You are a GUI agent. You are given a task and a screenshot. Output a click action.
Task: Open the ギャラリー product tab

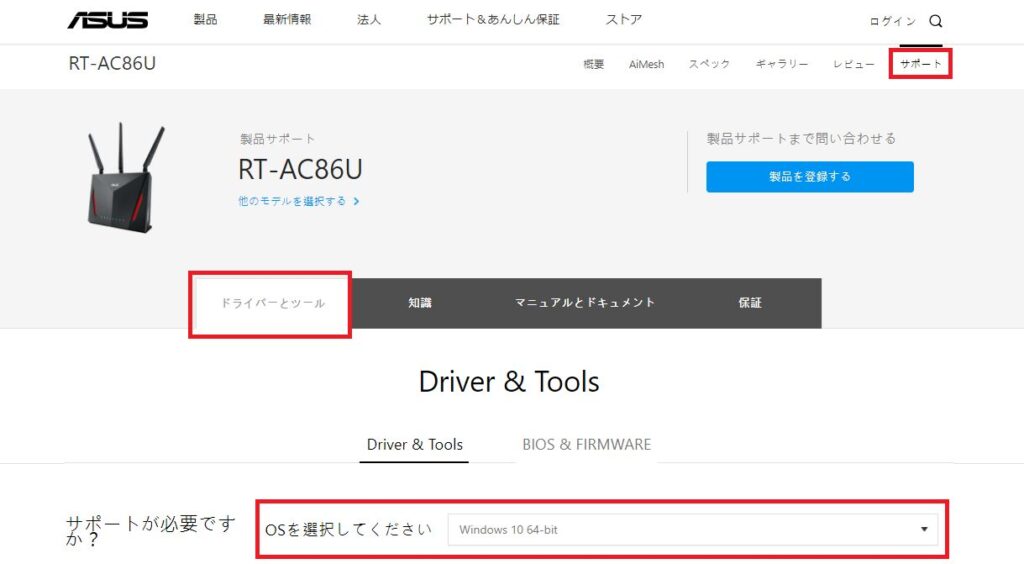pos(782,64)
